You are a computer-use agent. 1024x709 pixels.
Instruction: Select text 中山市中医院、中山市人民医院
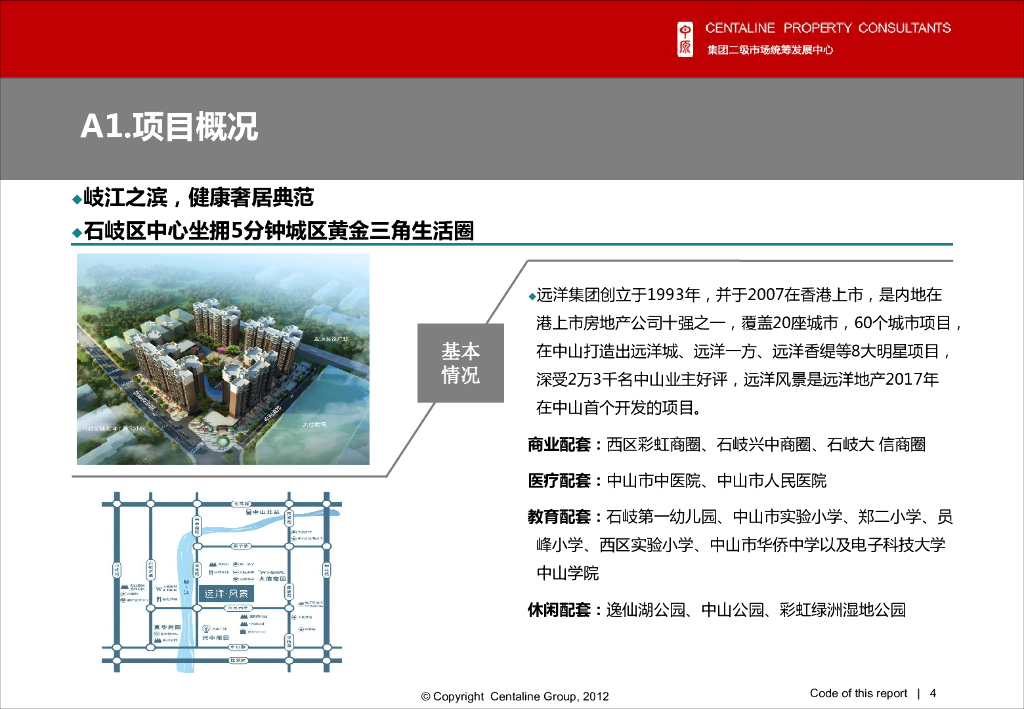(716, 481)
